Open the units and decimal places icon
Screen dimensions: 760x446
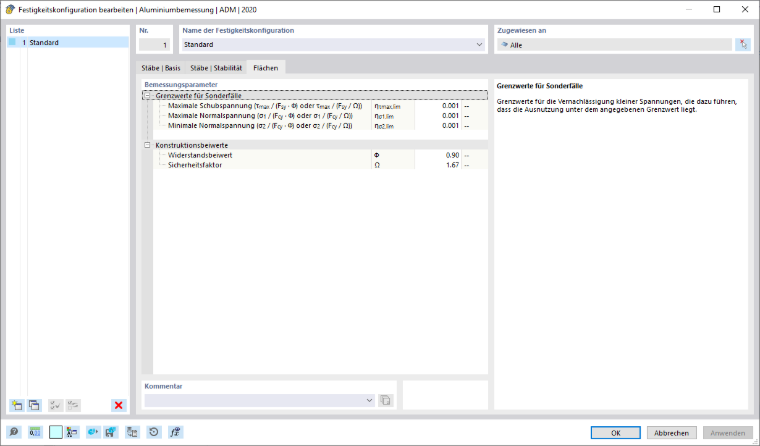(x=35, y=432)
